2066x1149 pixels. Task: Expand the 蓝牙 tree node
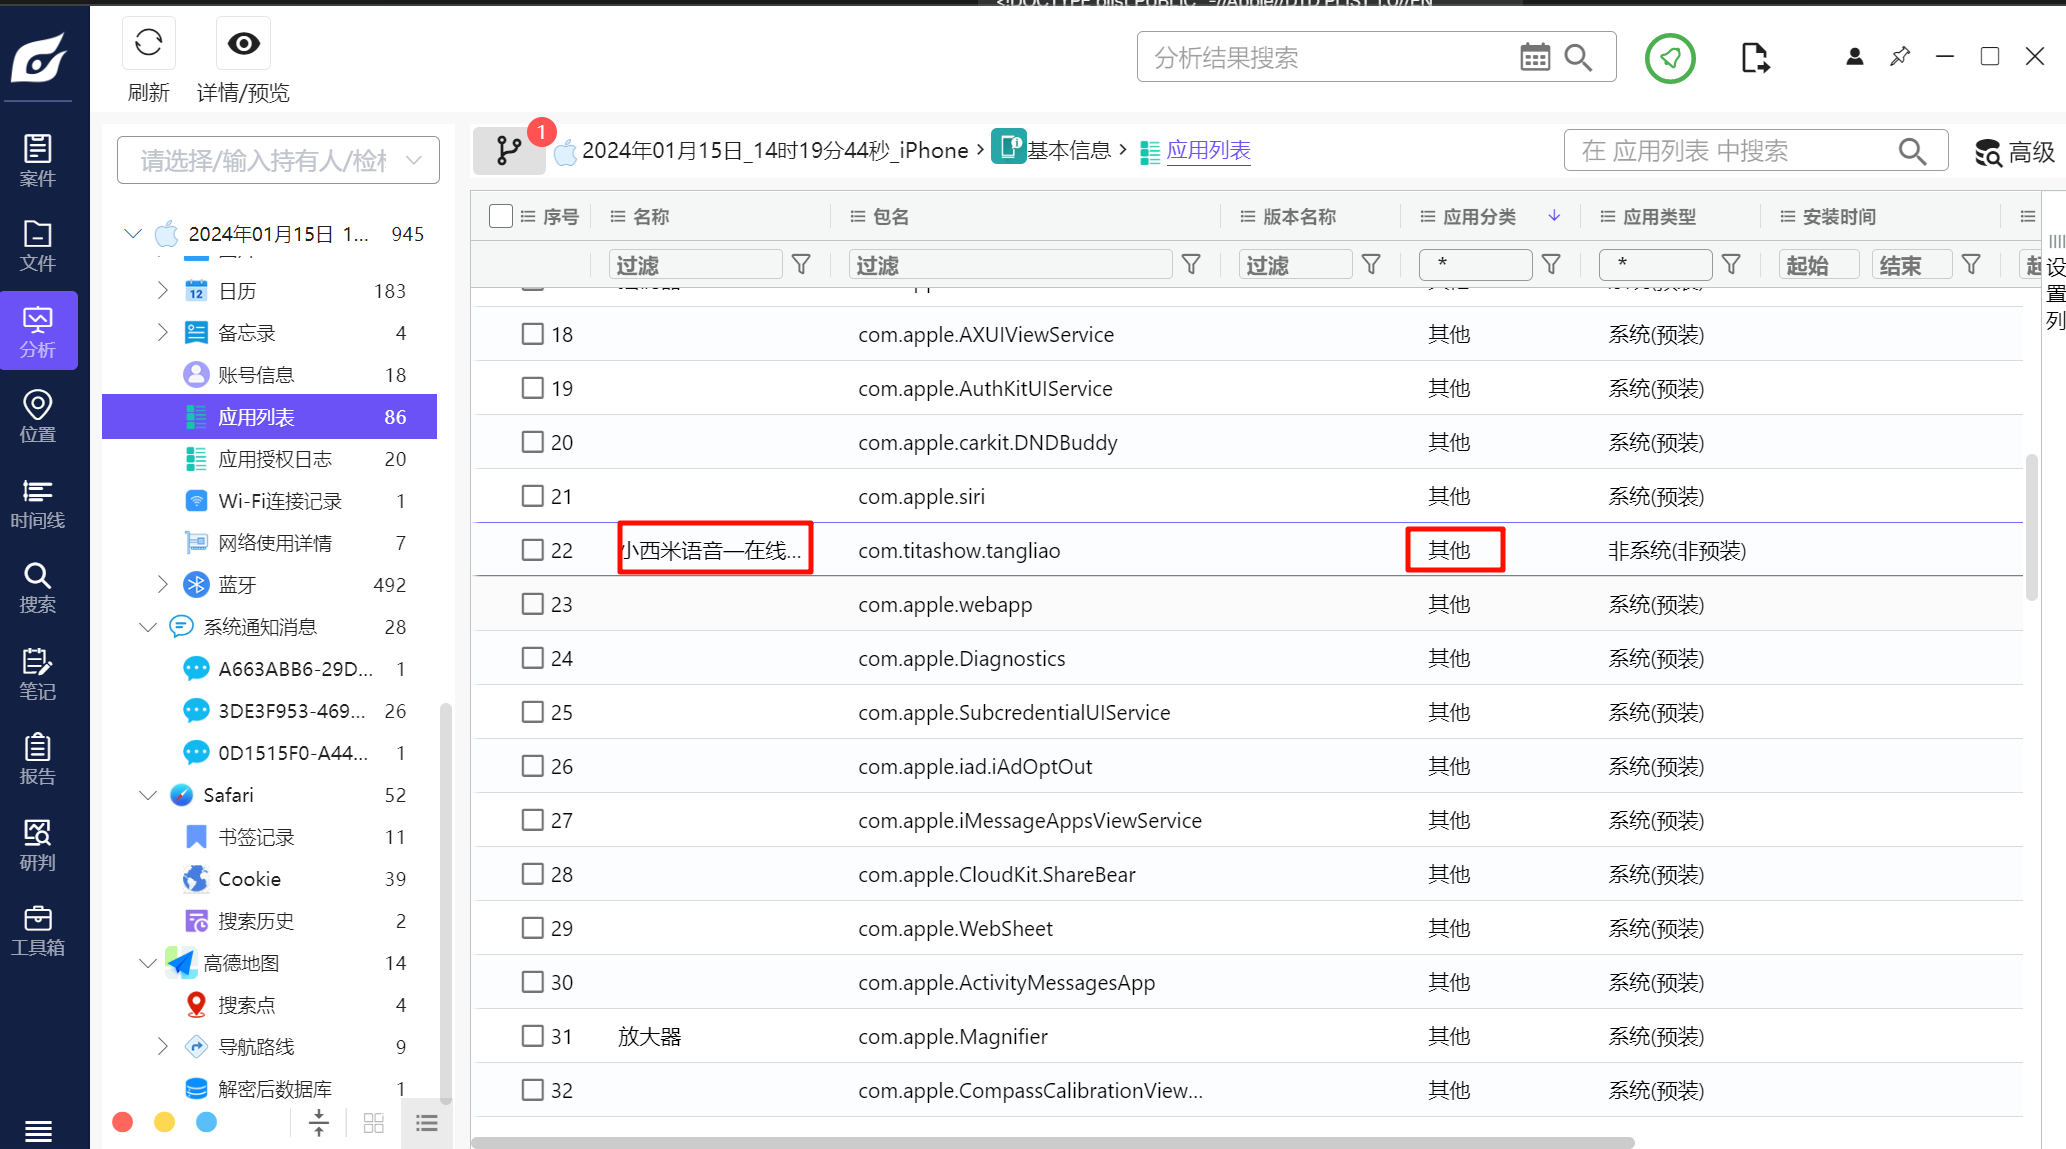(x=163, y=584)
